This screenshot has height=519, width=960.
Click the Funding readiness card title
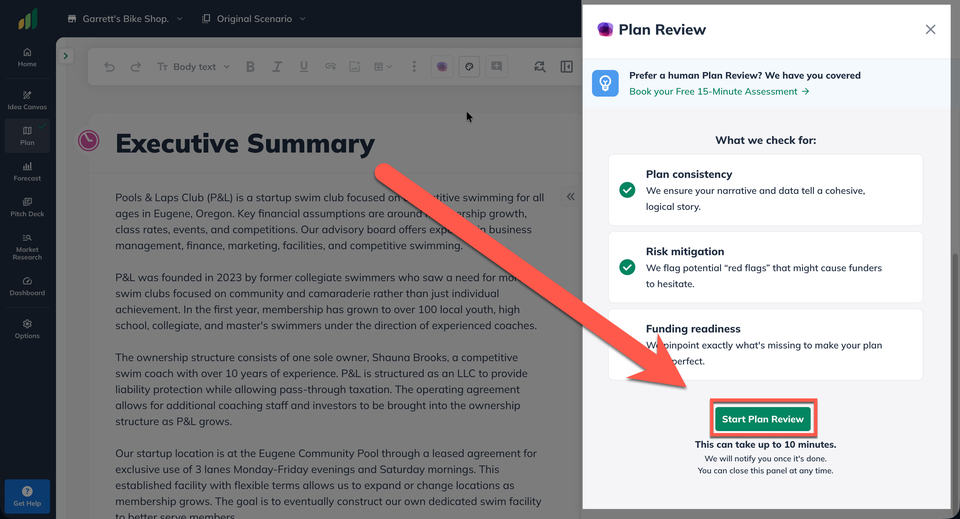click(693, 329)
